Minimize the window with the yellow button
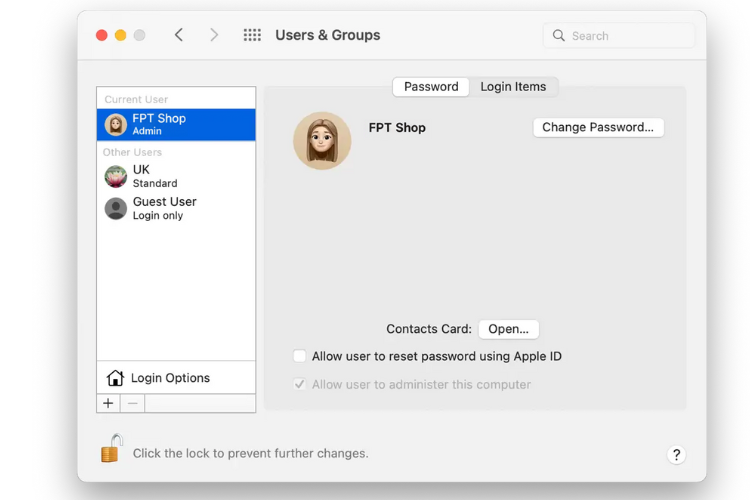 pyautogui.click(x=121, y=35)
